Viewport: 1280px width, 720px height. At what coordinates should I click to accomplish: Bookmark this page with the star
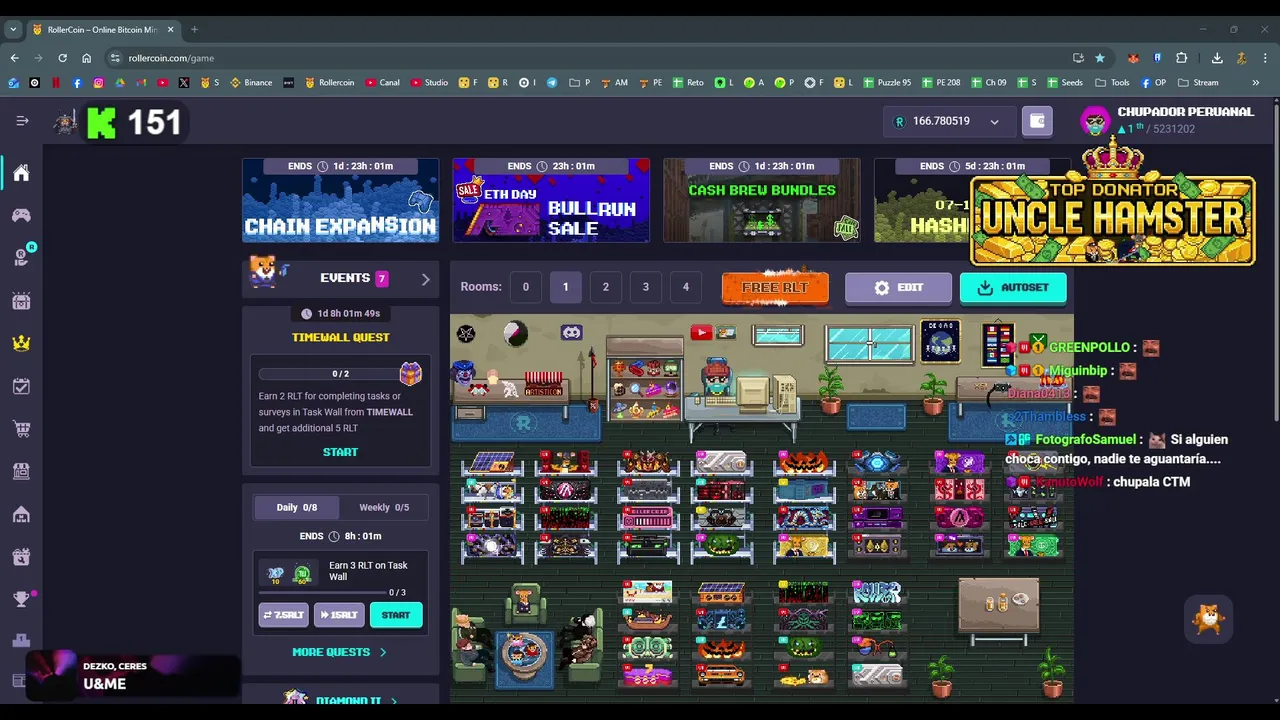click(1100, 58)
